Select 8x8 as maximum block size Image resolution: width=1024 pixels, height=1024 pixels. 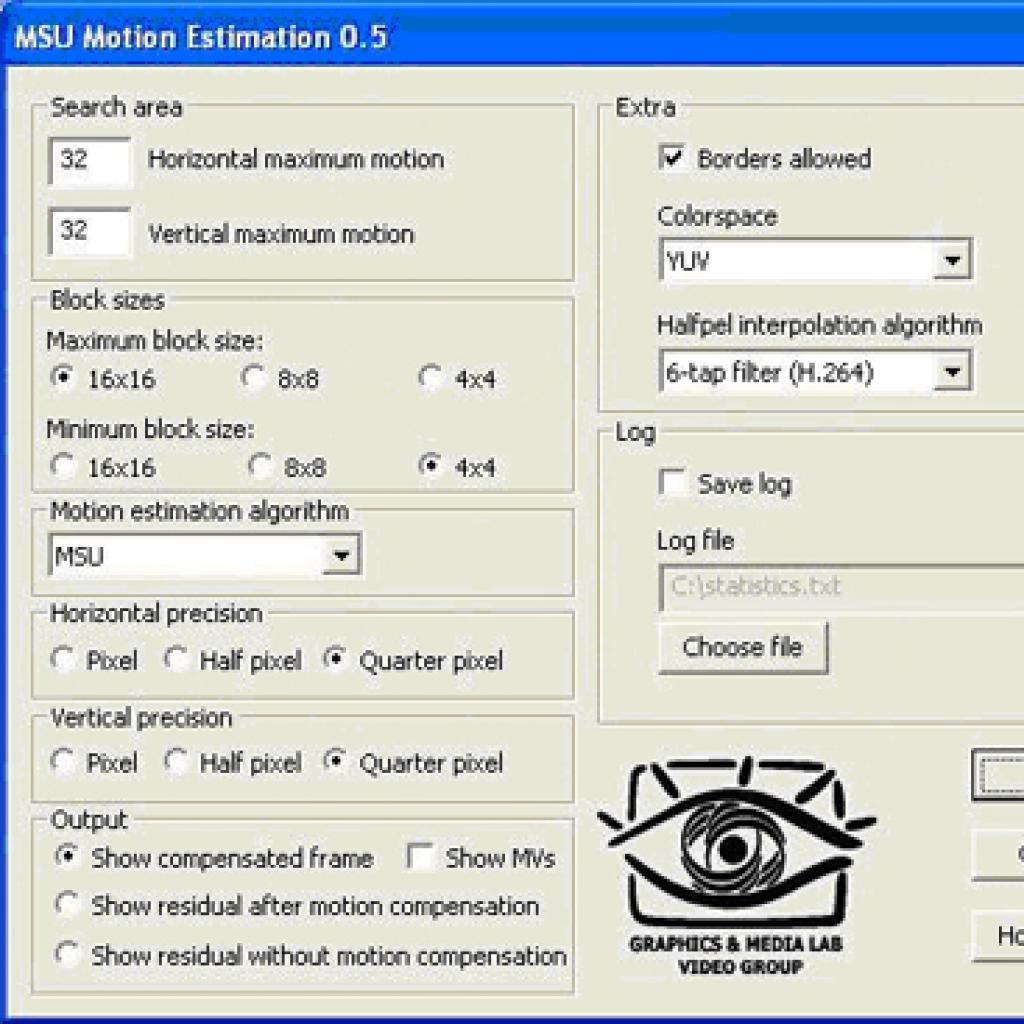(253, 377)
